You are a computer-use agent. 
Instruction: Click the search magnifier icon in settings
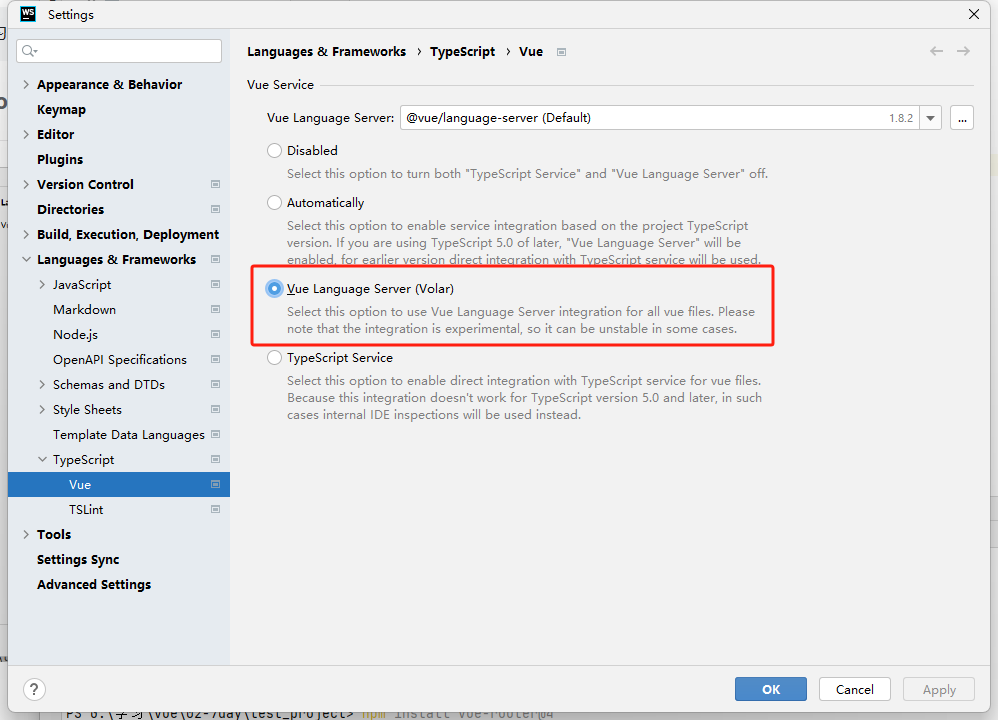[x=29, y=51]
